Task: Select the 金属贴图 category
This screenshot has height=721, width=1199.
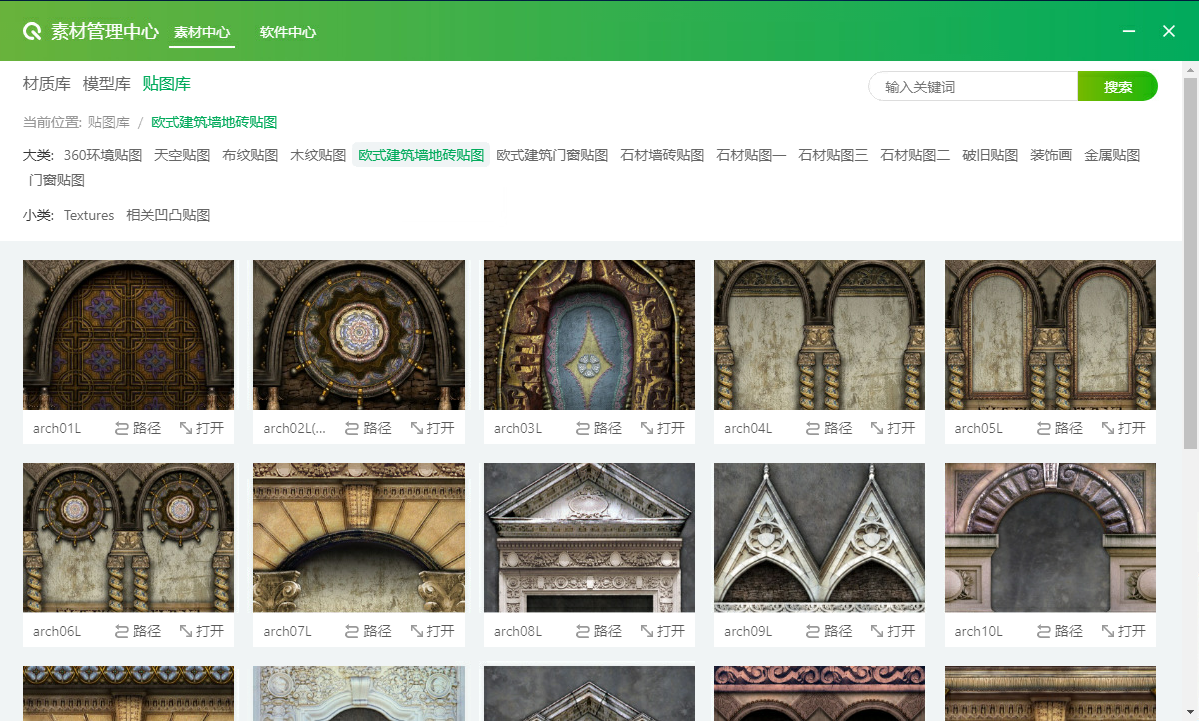Action: click(1112, 155)
